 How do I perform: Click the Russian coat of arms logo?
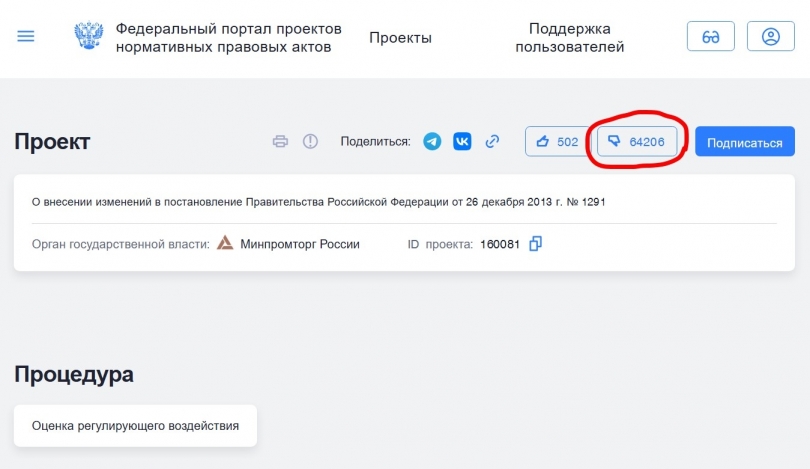(x=89, y=37)
